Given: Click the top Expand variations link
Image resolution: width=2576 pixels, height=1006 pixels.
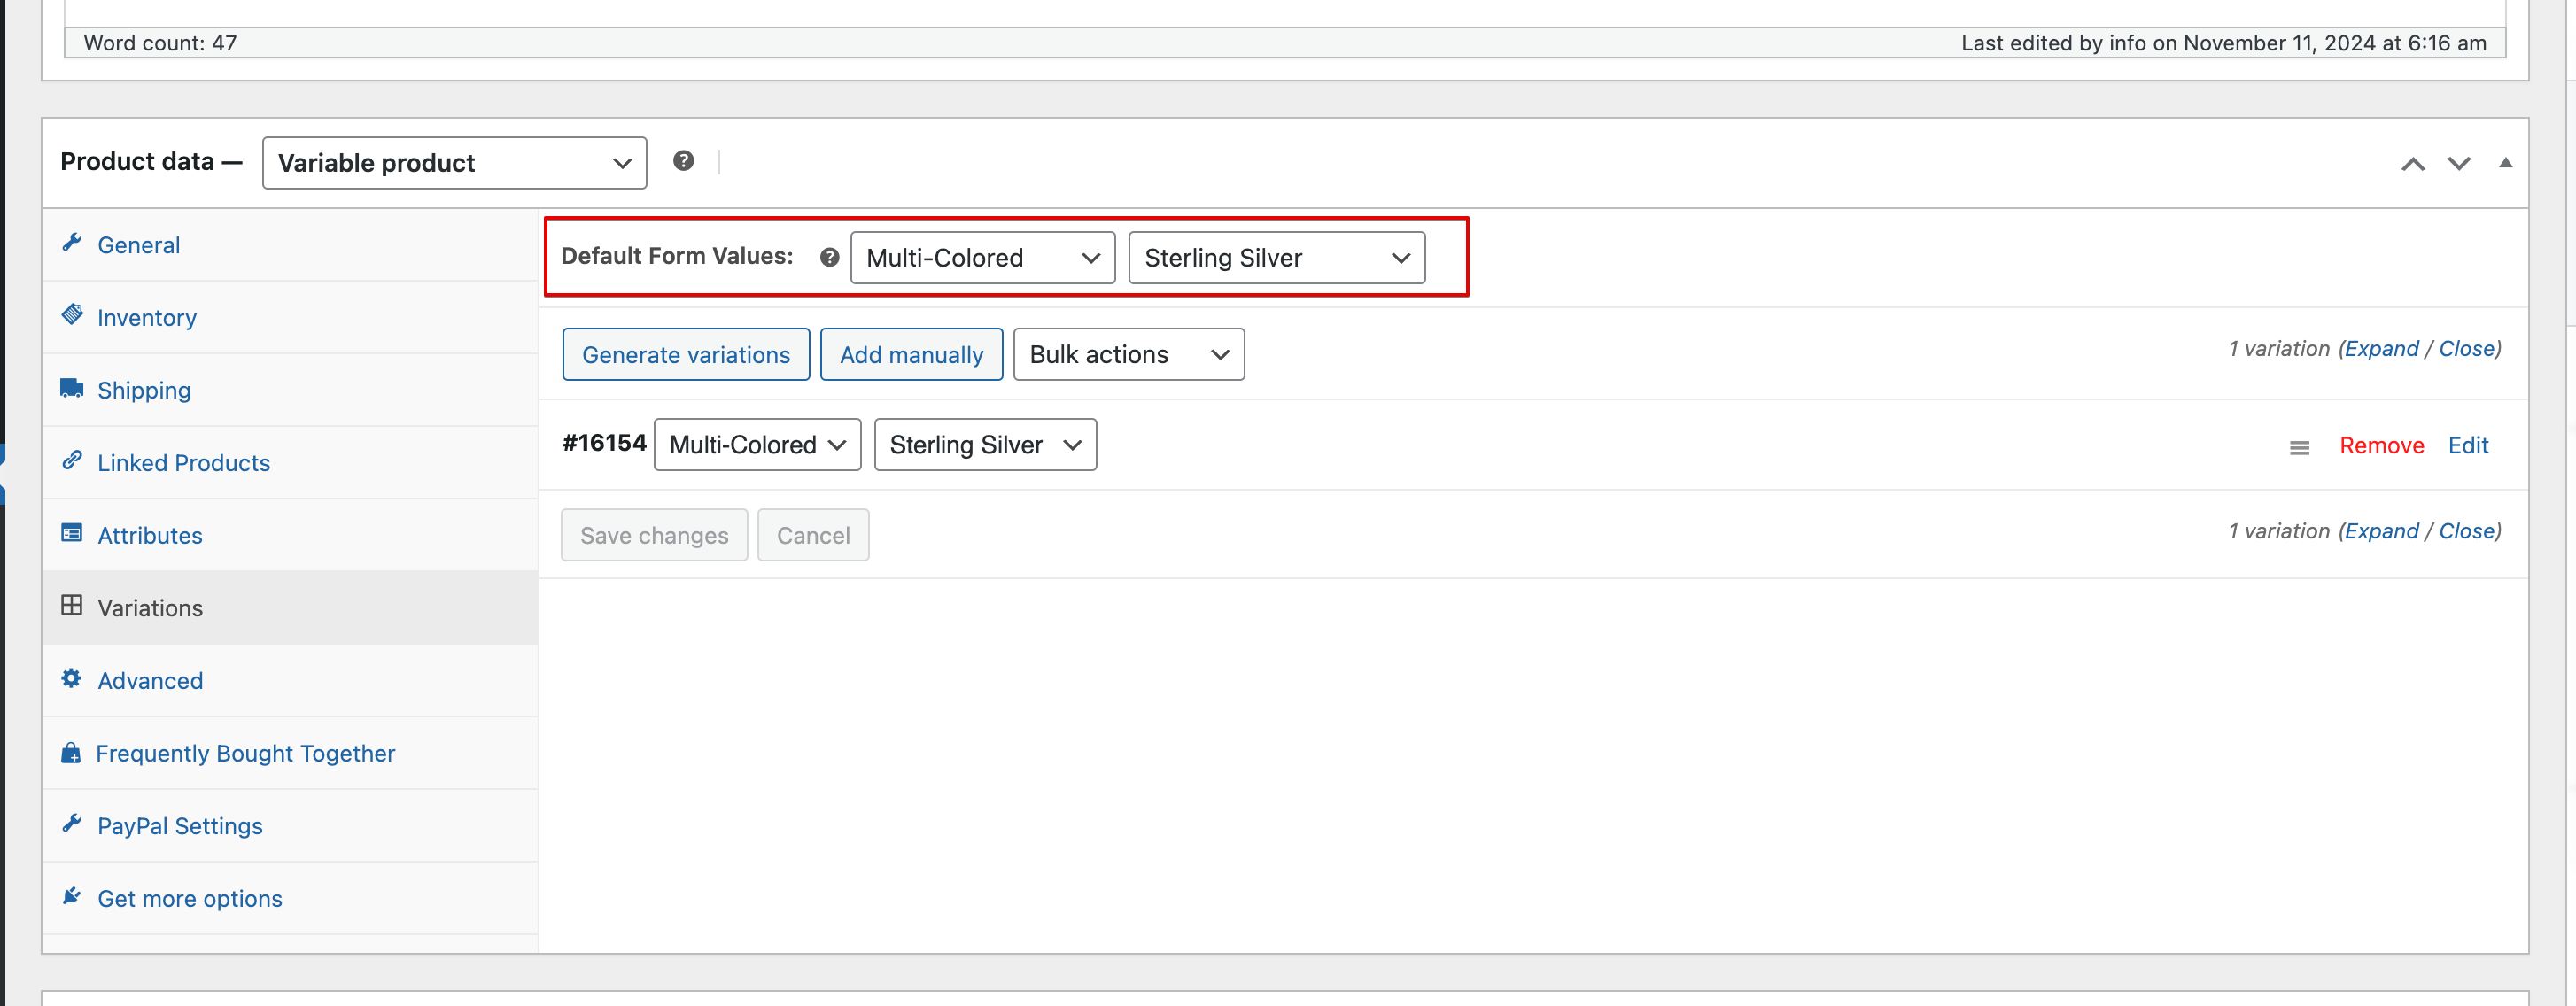Looking at the screenshot, I should [2381, 349].
